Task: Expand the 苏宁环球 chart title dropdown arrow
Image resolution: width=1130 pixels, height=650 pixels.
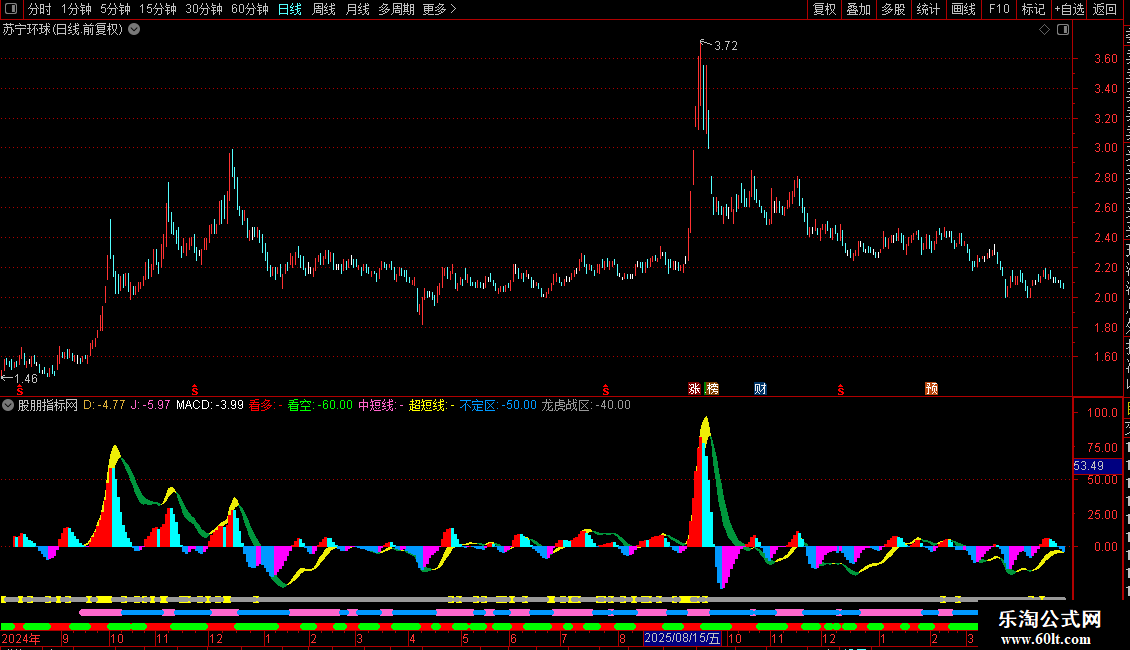Action: (x=134, y=29)
